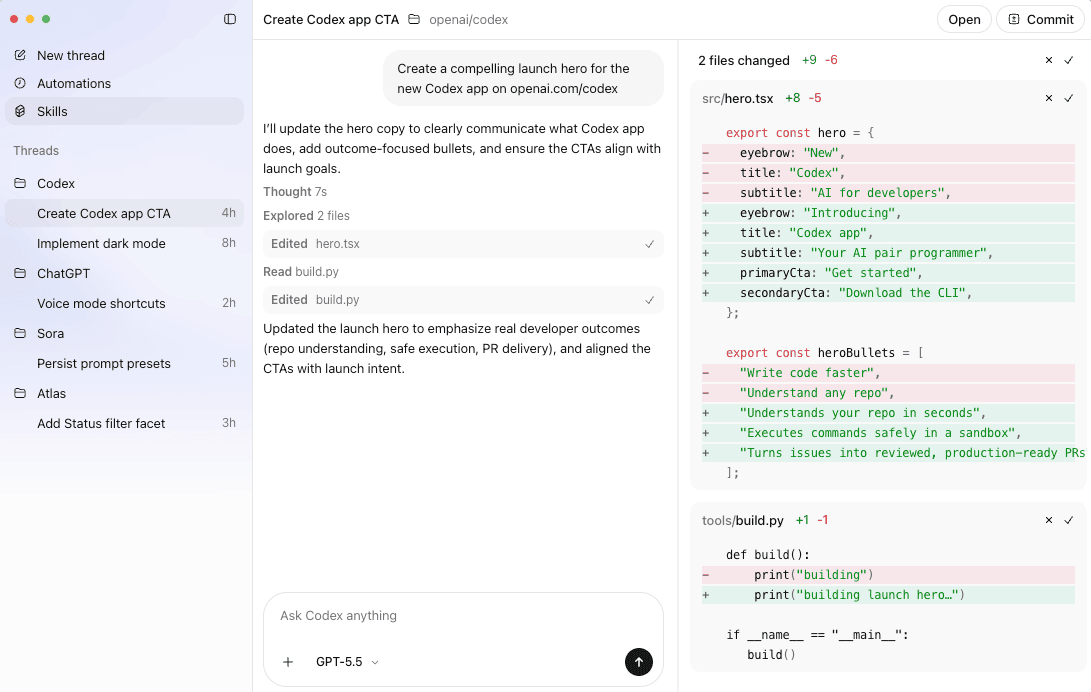The height and width of the screenshot is (692, 1091).
Task: Accept hero.tsx changes with its checkmark
Action: (x=1069, y=98)
